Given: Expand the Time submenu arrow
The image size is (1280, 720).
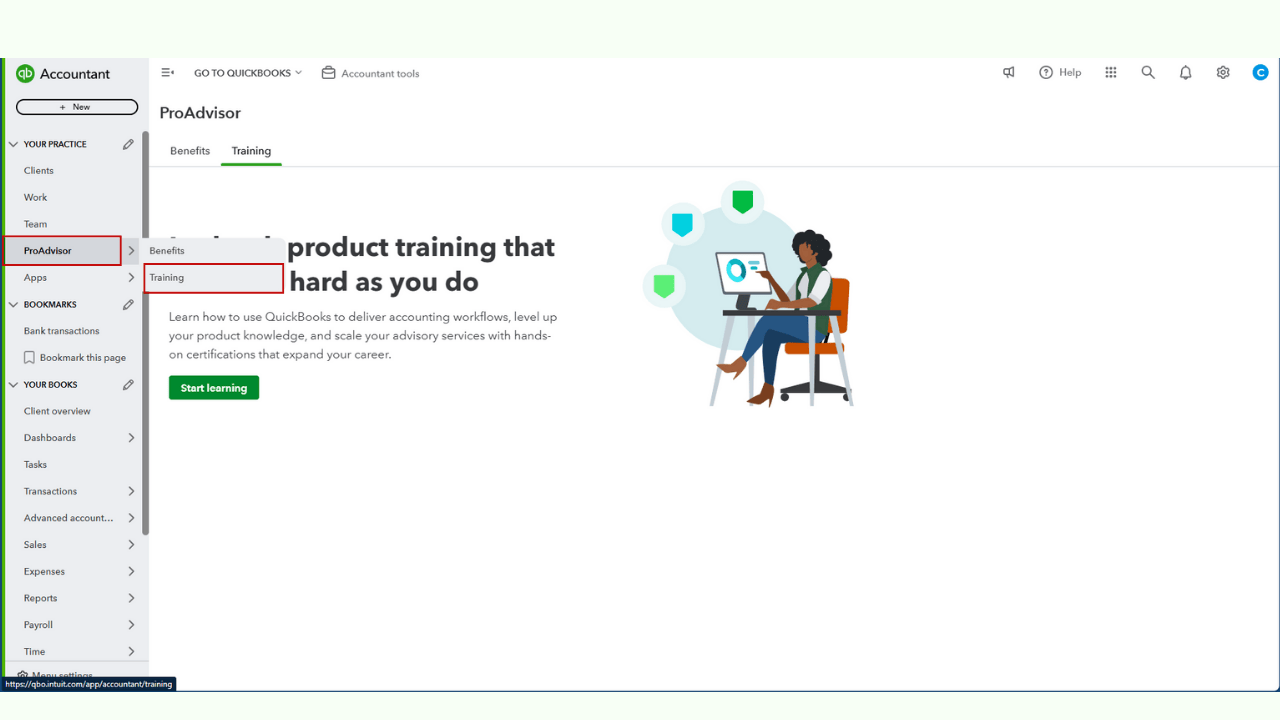Looking at the screenshot, I should (x=131, y=651).
